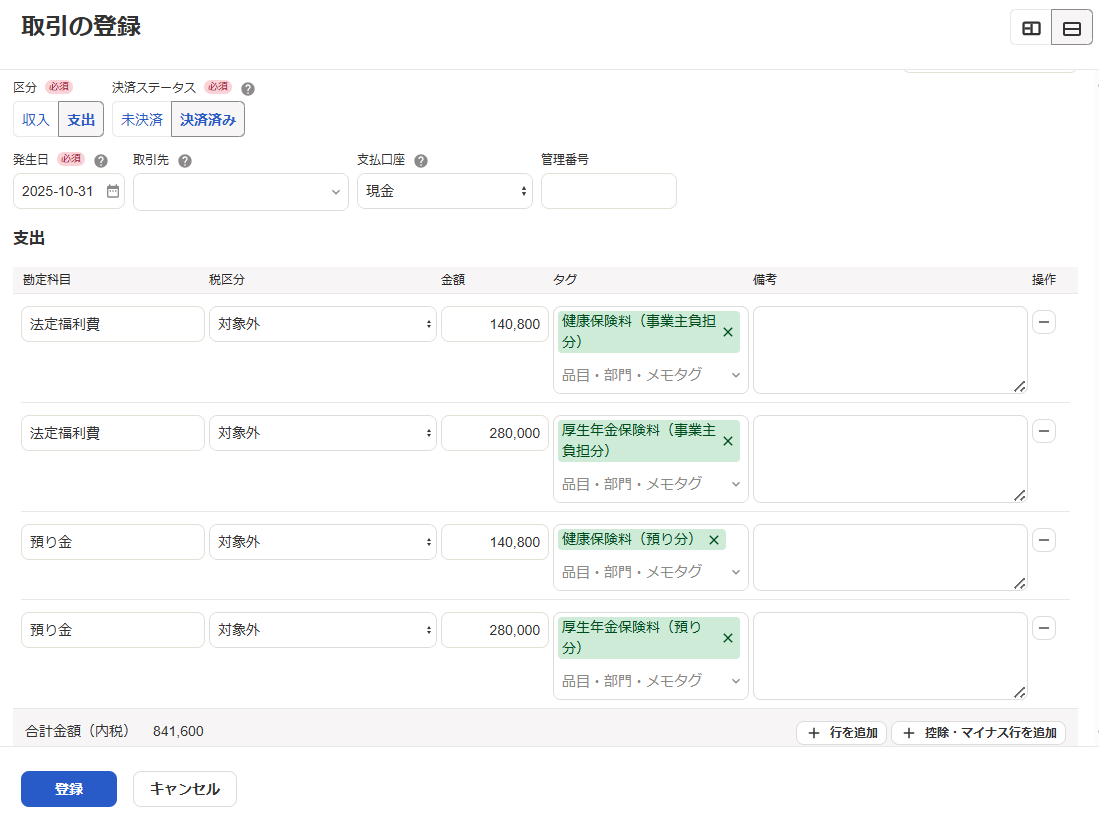Delete 預り金 140,800 row

point(1044,540)
